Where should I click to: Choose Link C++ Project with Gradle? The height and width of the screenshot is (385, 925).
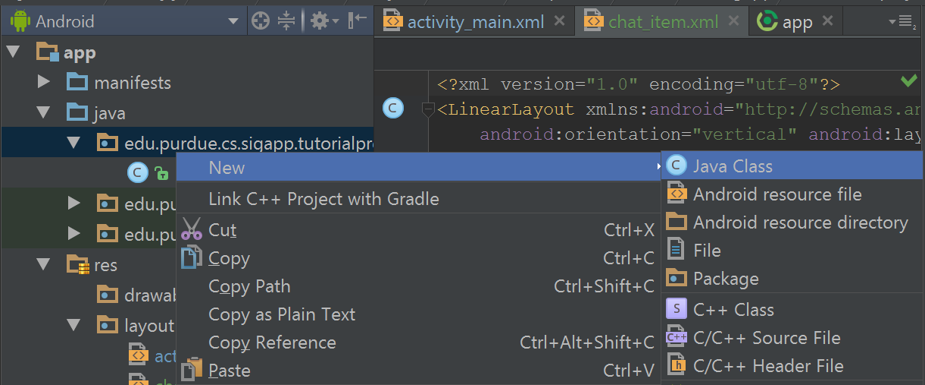tap(419, 199)
